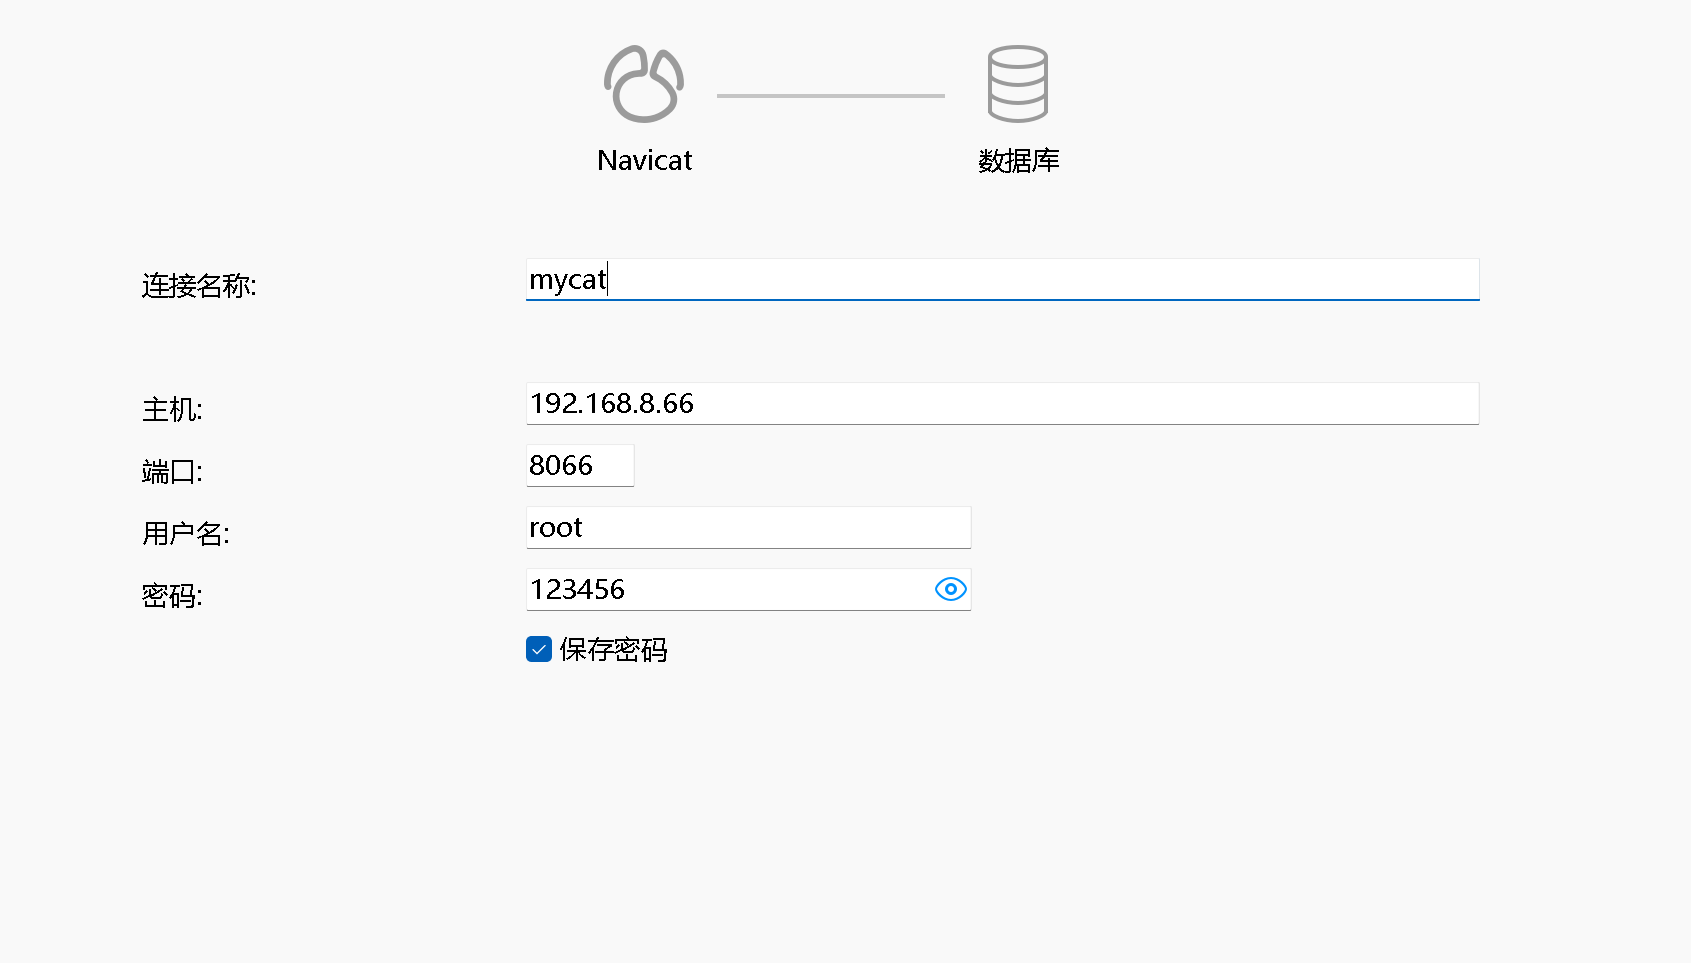Click the 连接名称 label
This screenshot has height=963, width=1691.
(199, 286)
